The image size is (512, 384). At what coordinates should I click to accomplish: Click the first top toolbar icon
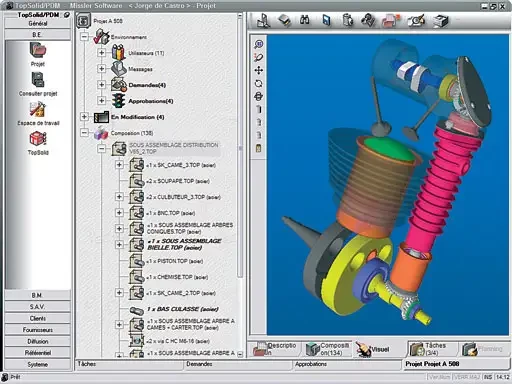263,21
